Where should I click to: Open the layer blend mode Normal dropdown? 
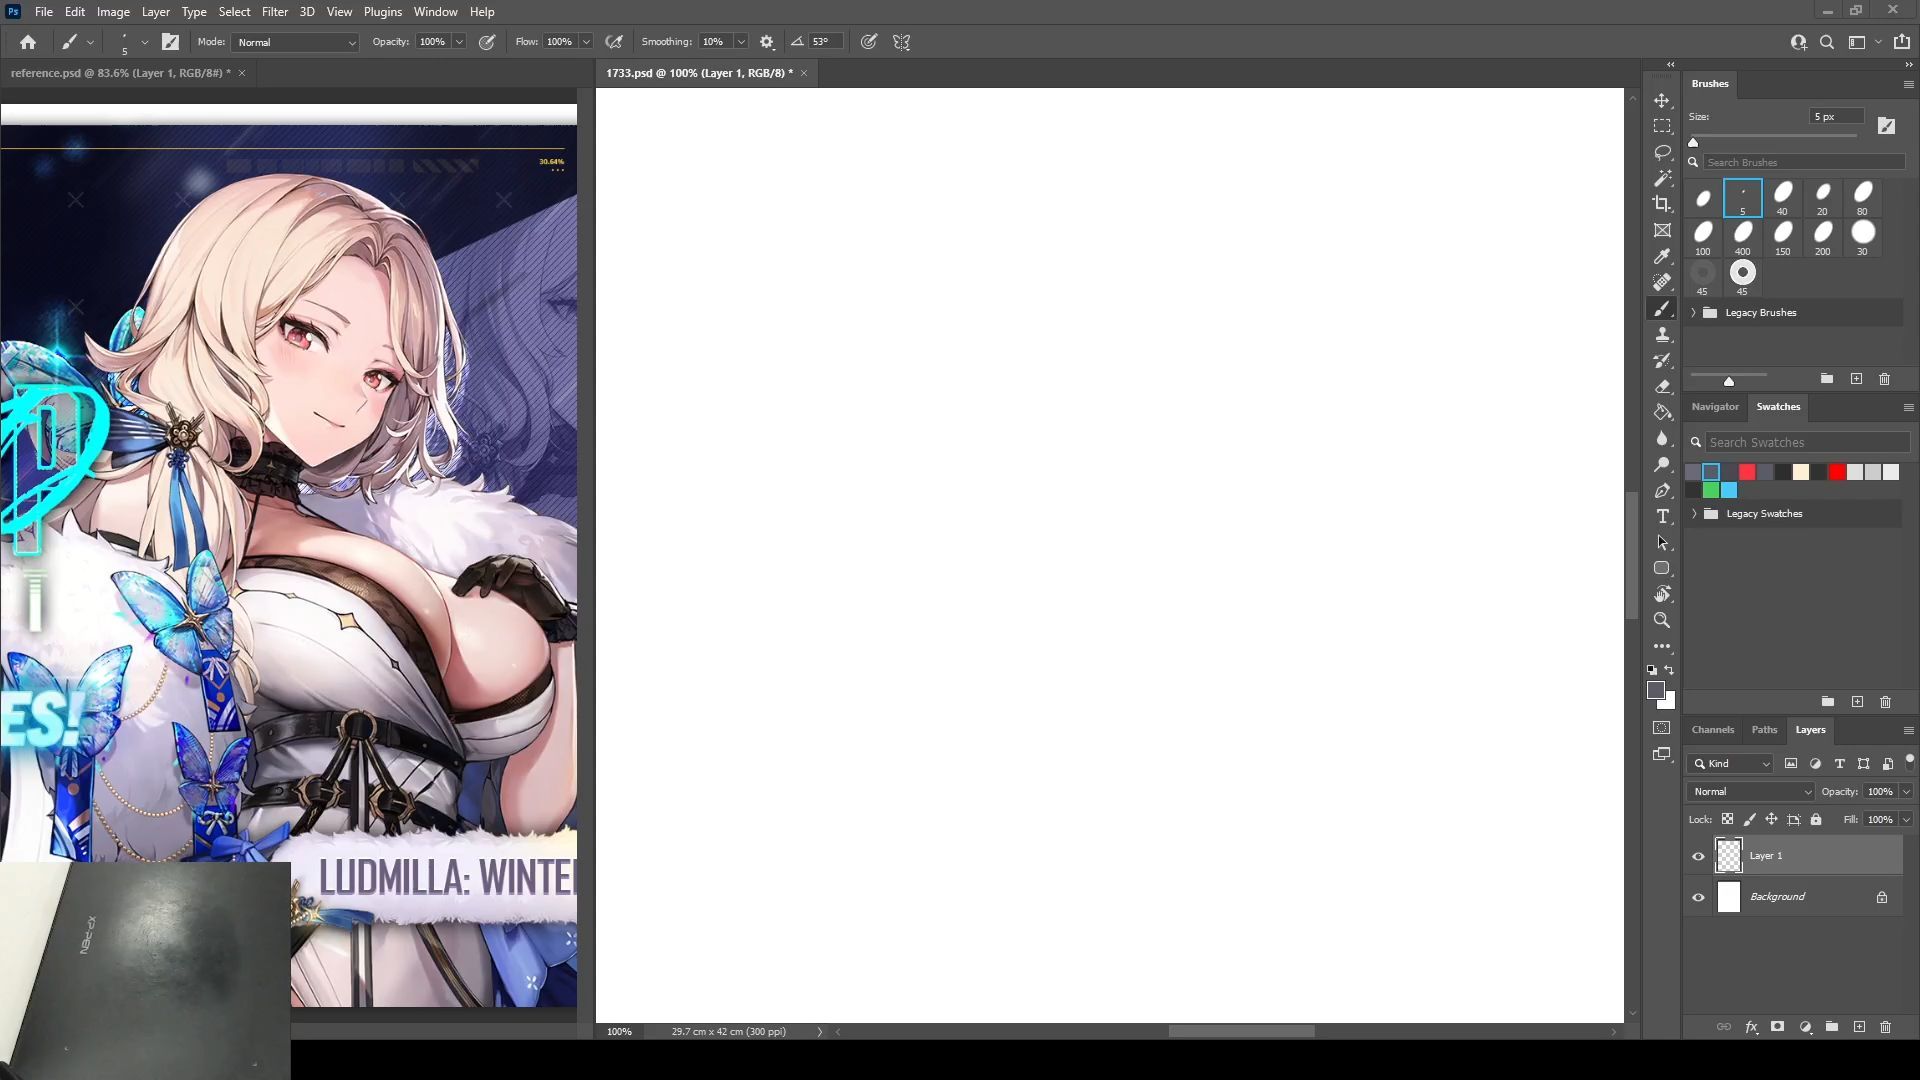click(1750, 791)
